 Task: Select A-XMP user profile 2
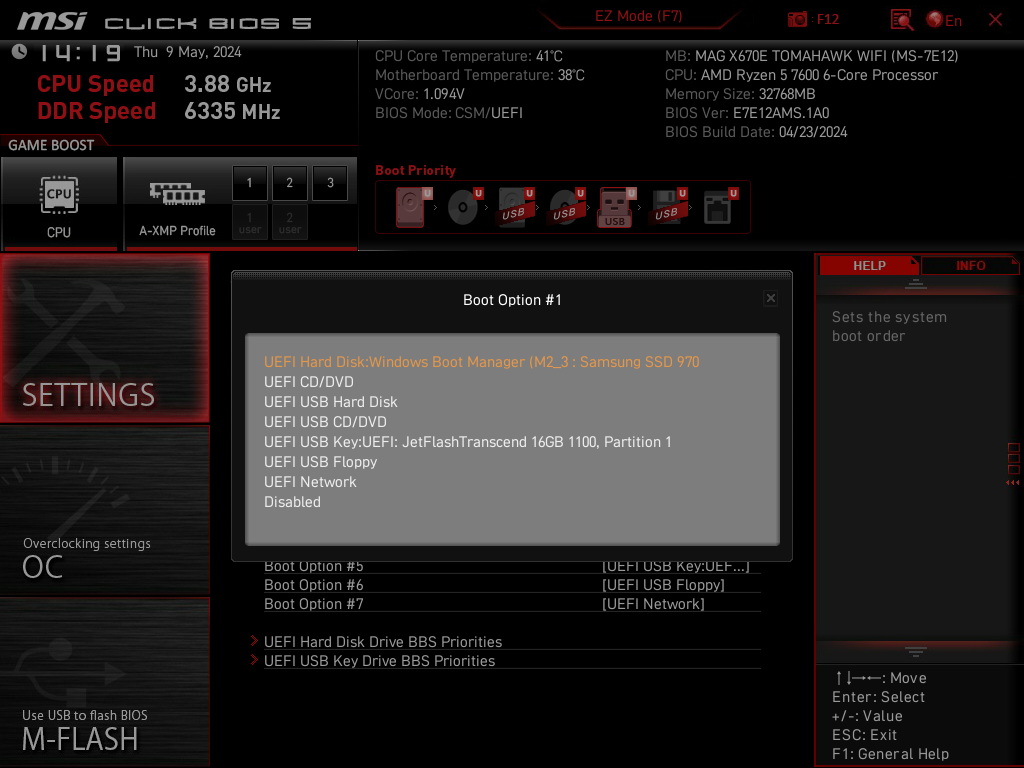pos(289,222)
